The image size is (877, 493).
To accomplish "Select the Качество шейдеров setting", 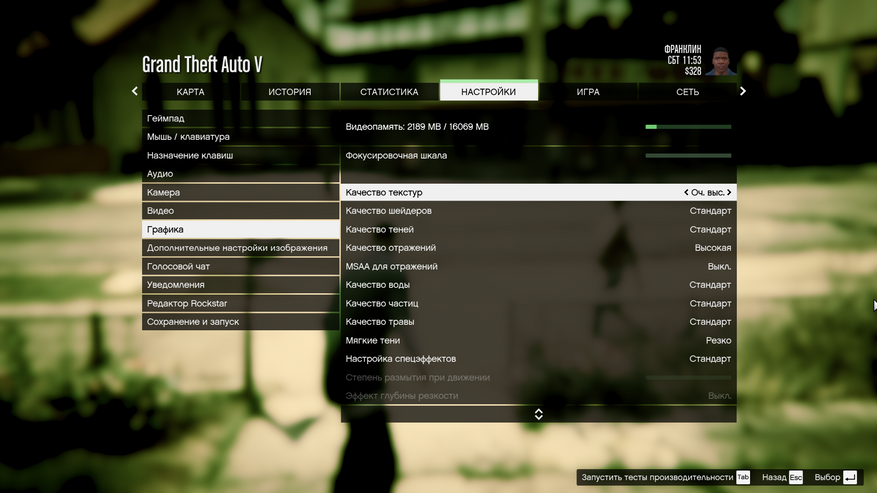I will [x=539, y=210].
